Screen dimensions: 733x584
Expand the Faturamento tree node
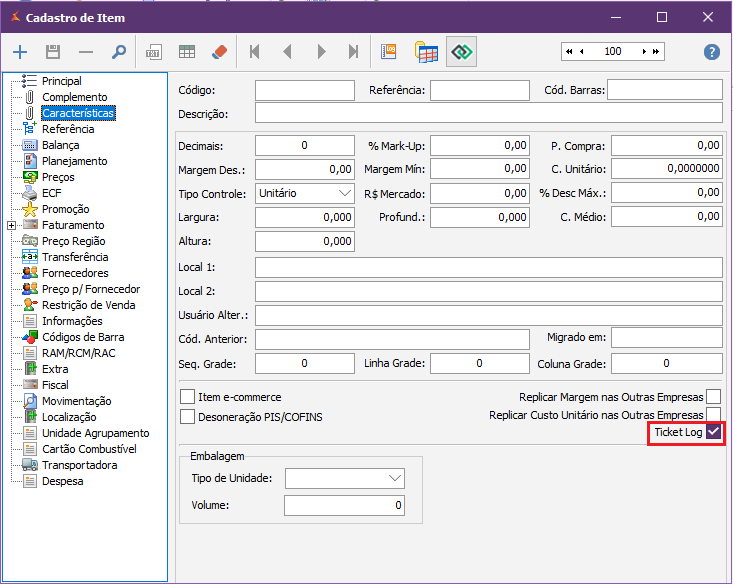point(11,225)
